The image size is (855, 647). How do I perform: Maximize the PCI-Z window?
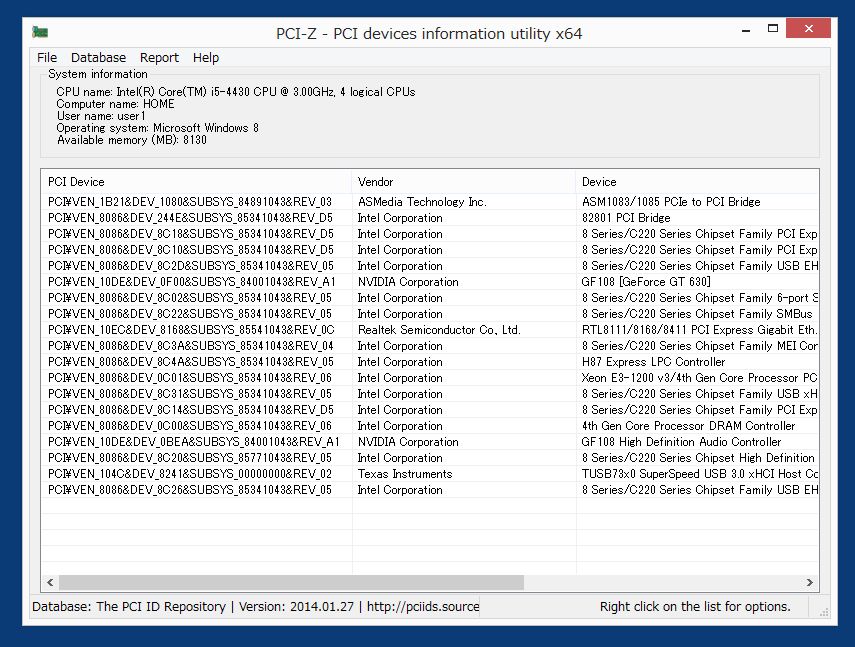tap(773, 28)
